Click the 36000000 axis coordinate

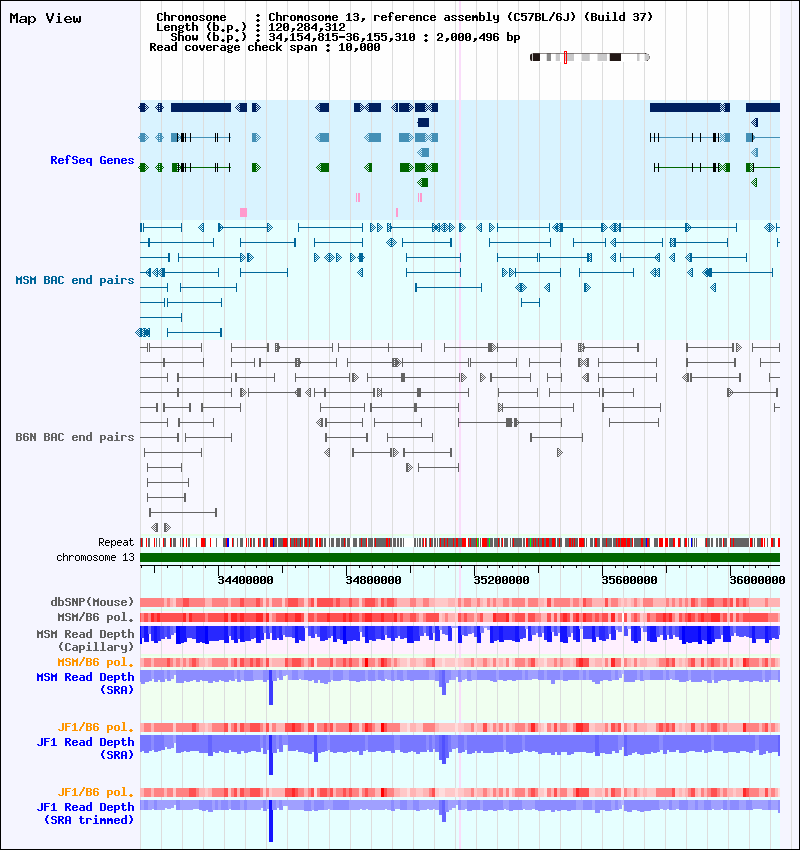[757, 580]
